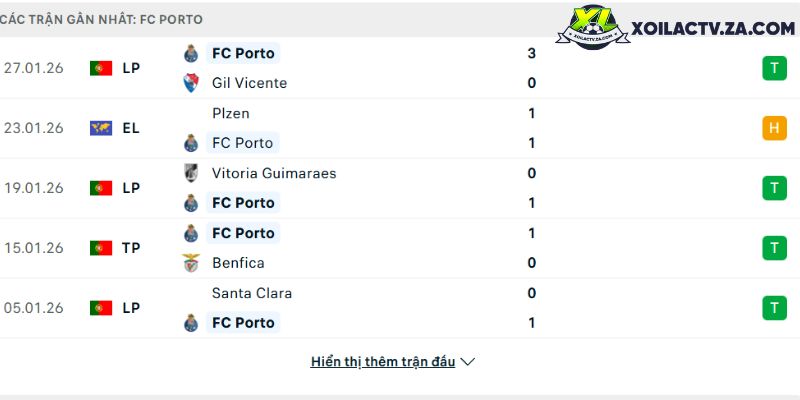Click the 05.01.26 match date
800x400 pixels.
click(34, 308)
